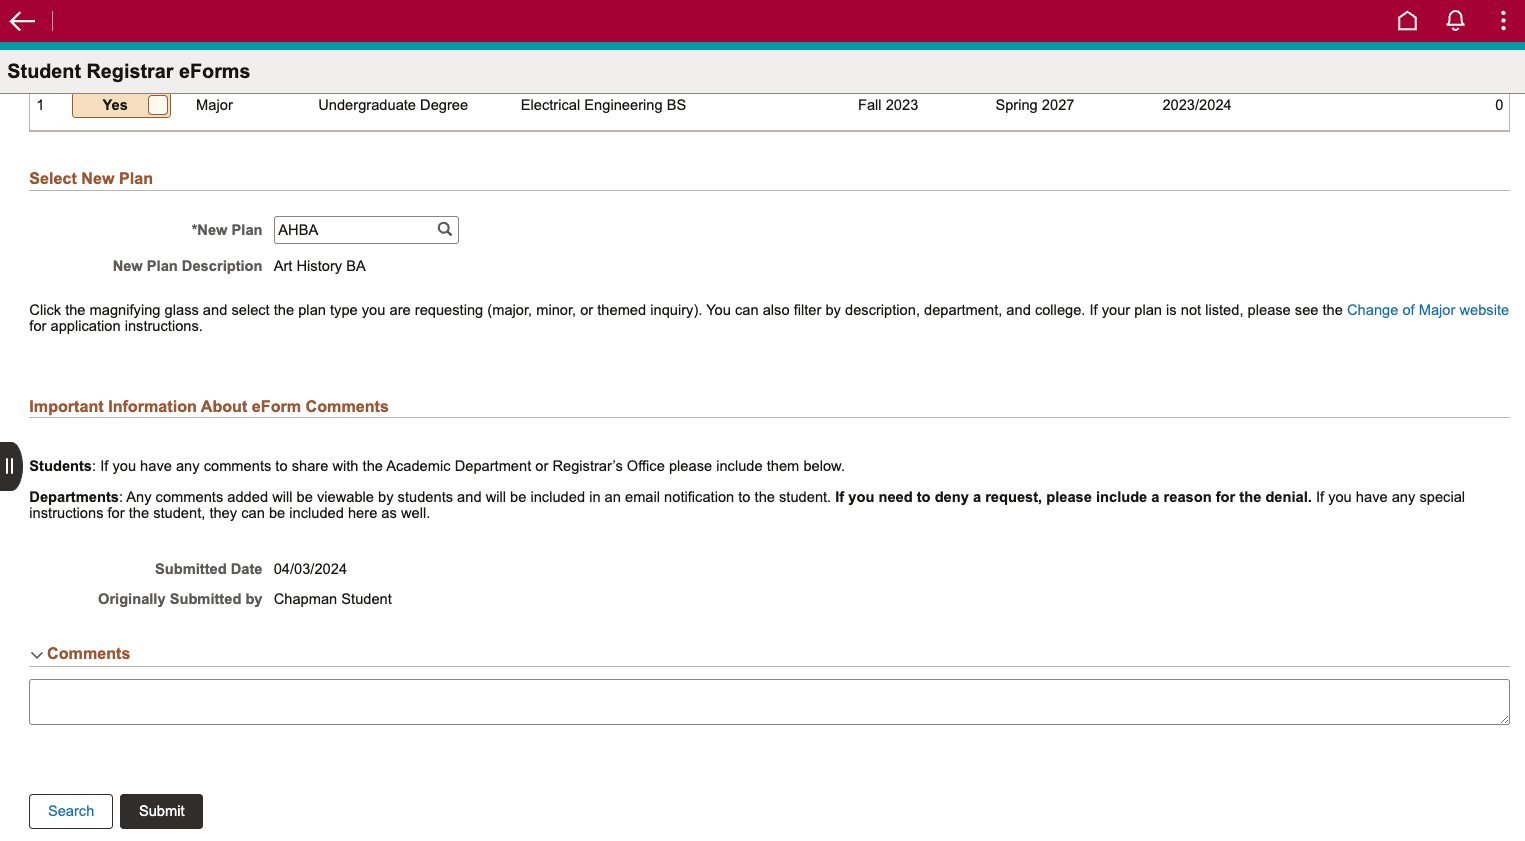Open the Home page icon
Viewport: 1525px width, 841px height.
[1407, 21]
